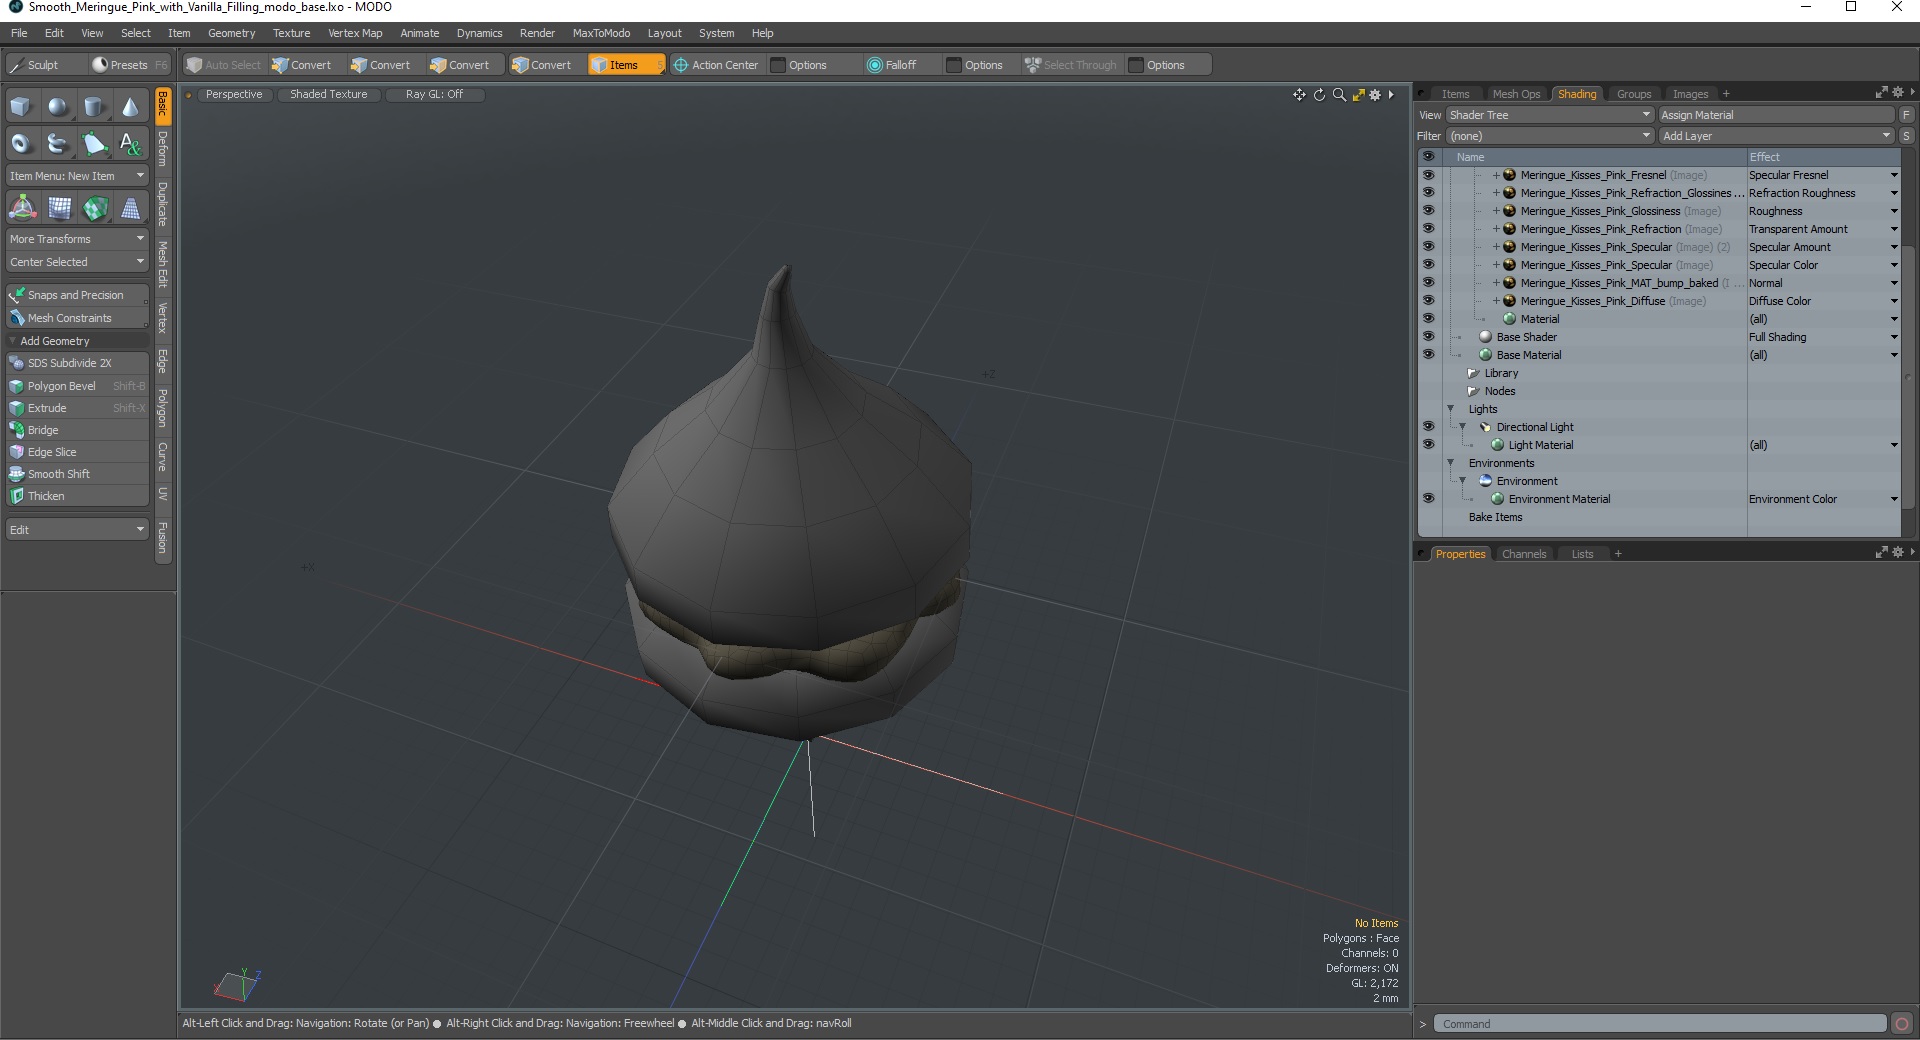Open Properties panel settings gear
Screen dimensions: 1920x1040
click(x=1897, y=553)
